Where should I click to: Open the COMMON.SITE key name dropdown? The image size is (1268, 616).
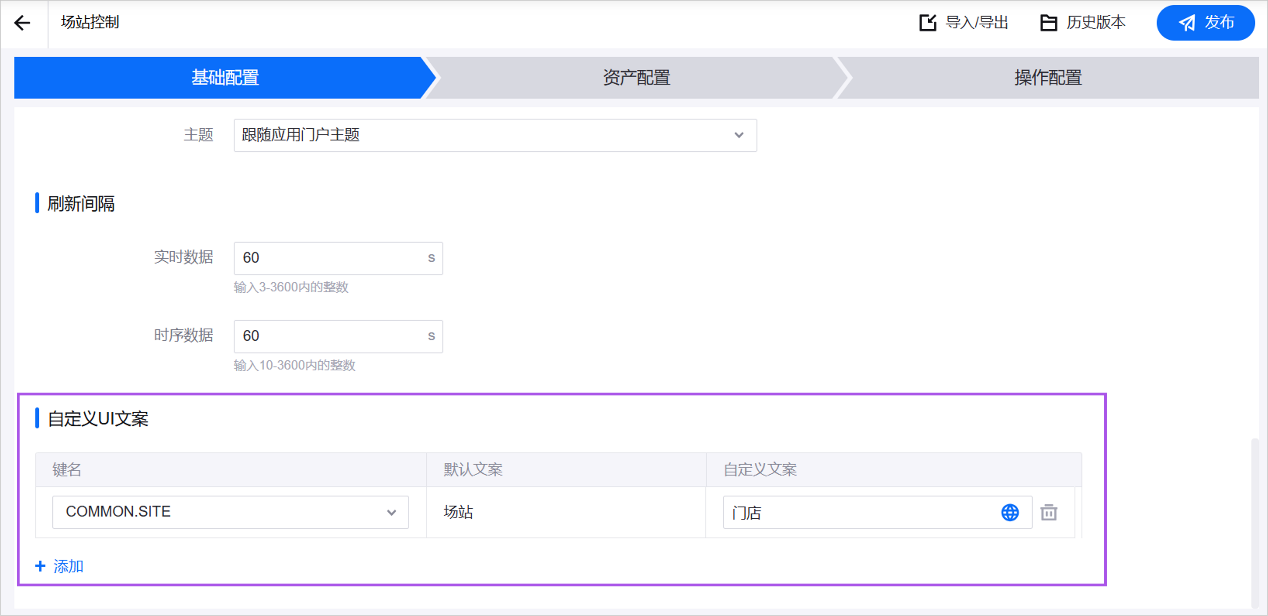pyautogui.click(x=230, y=512)
